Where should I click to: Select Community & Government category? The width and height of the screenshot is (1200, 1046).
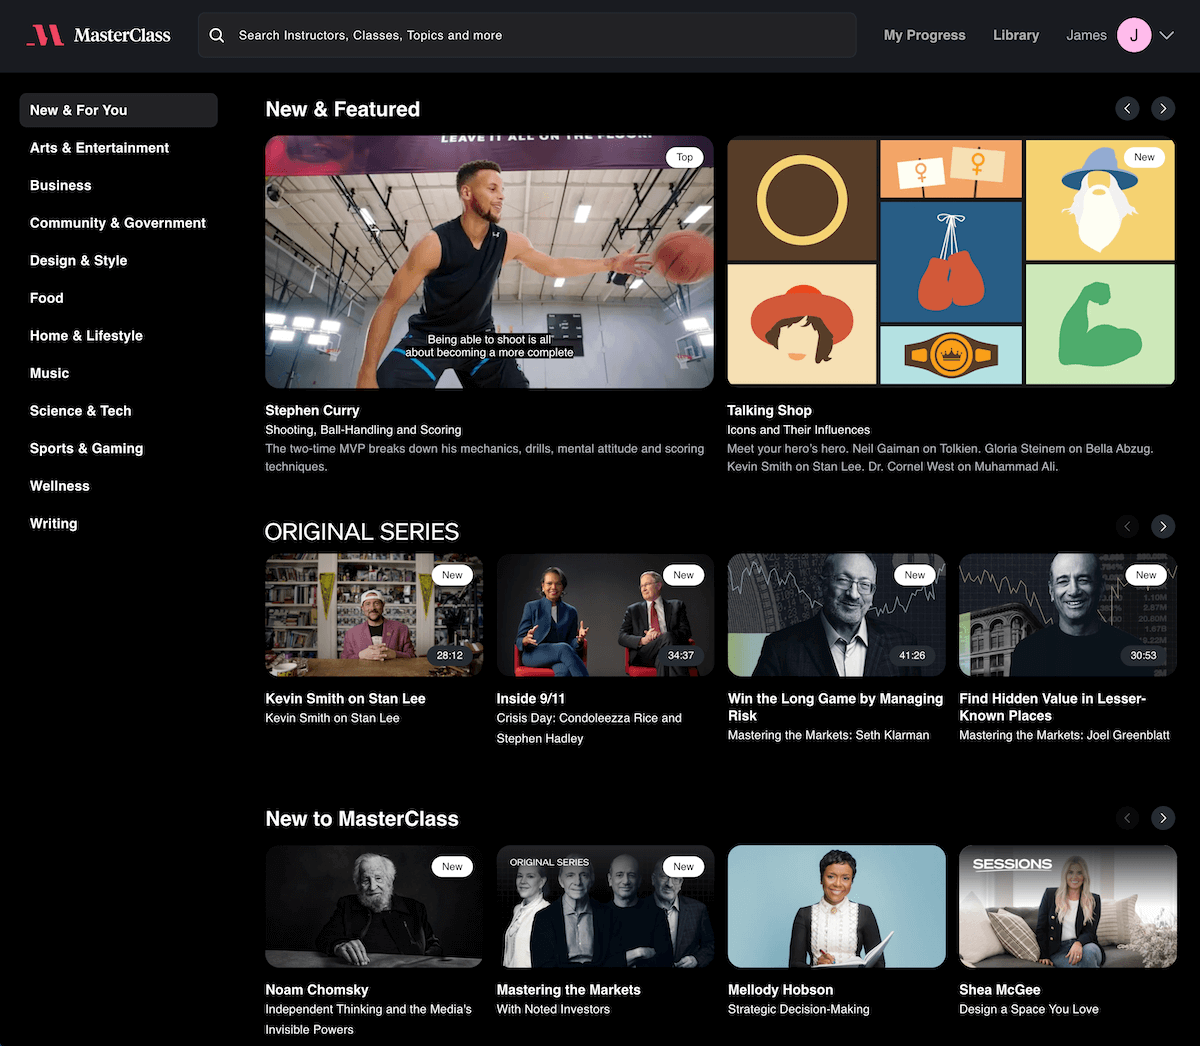pos(118,223)
